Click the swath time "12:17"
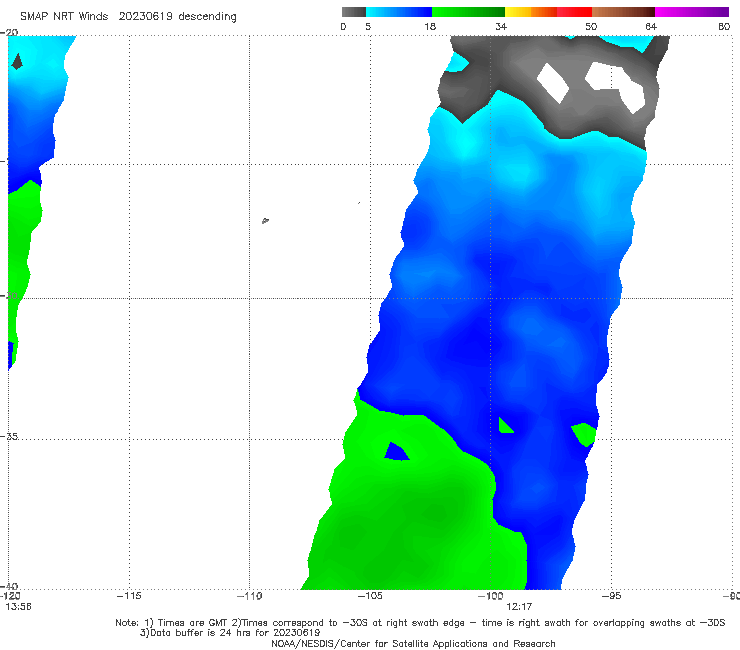 click(x=519, y=607)
